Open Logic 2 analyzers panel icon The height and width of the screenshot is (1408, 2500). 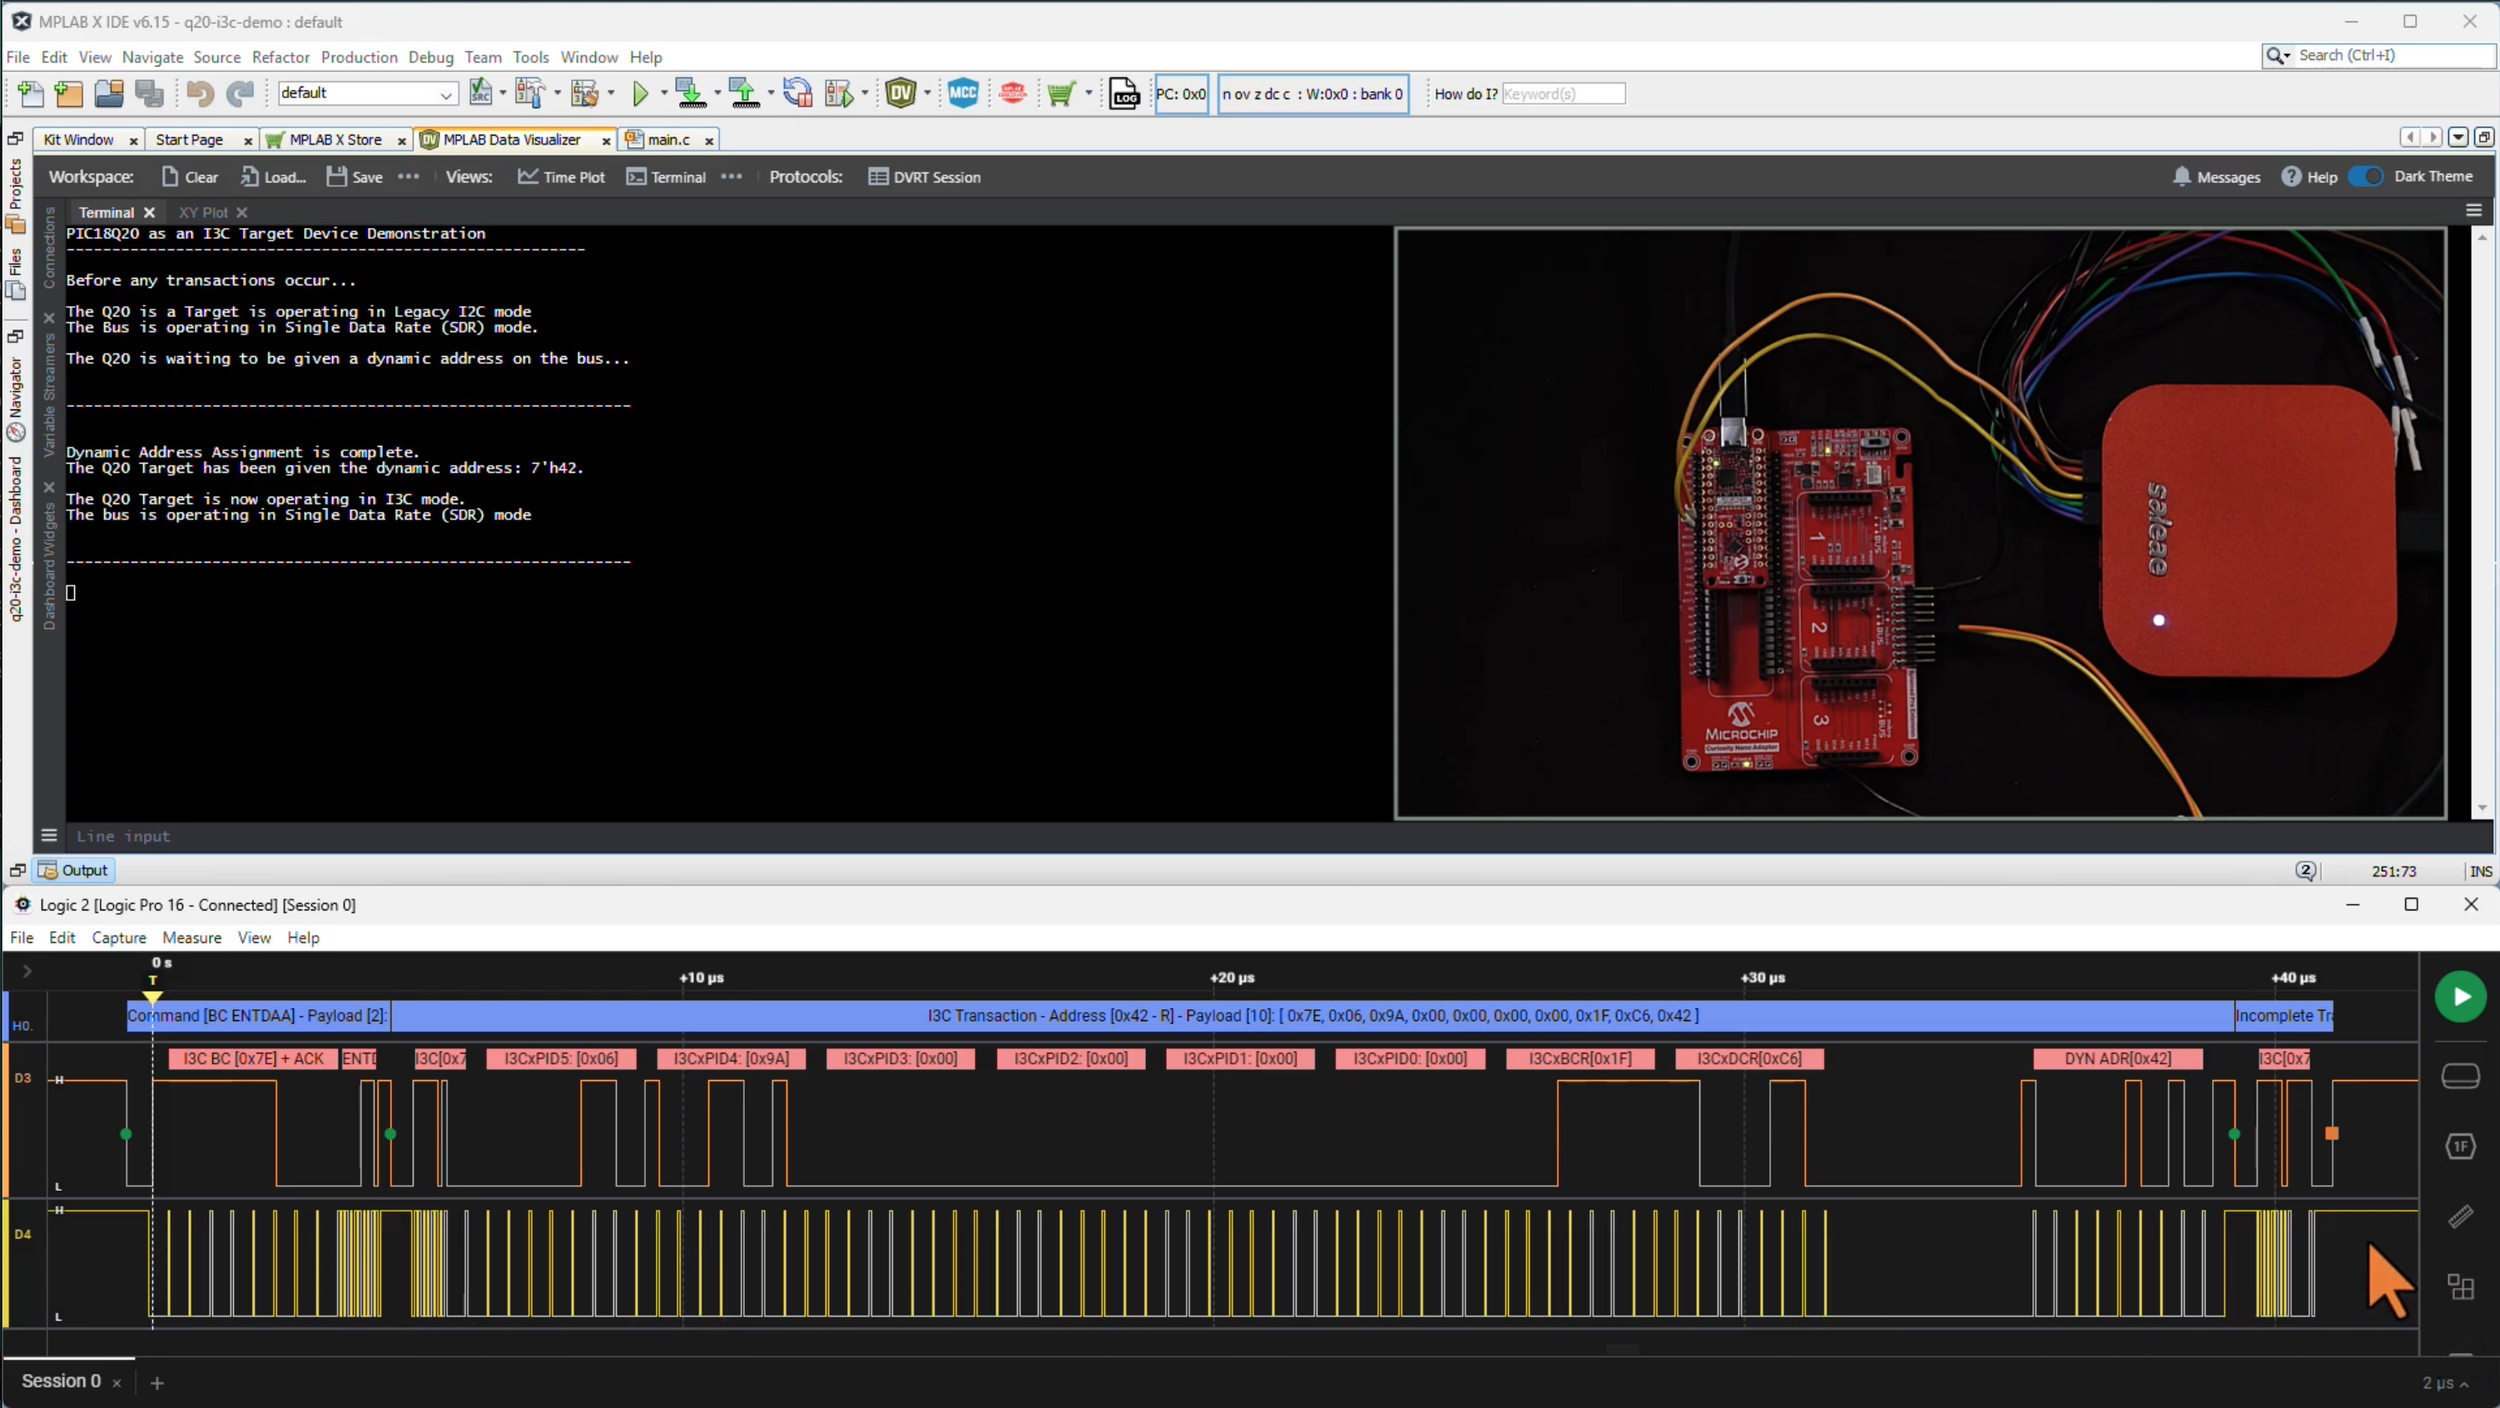[x=2459, y=1146]
